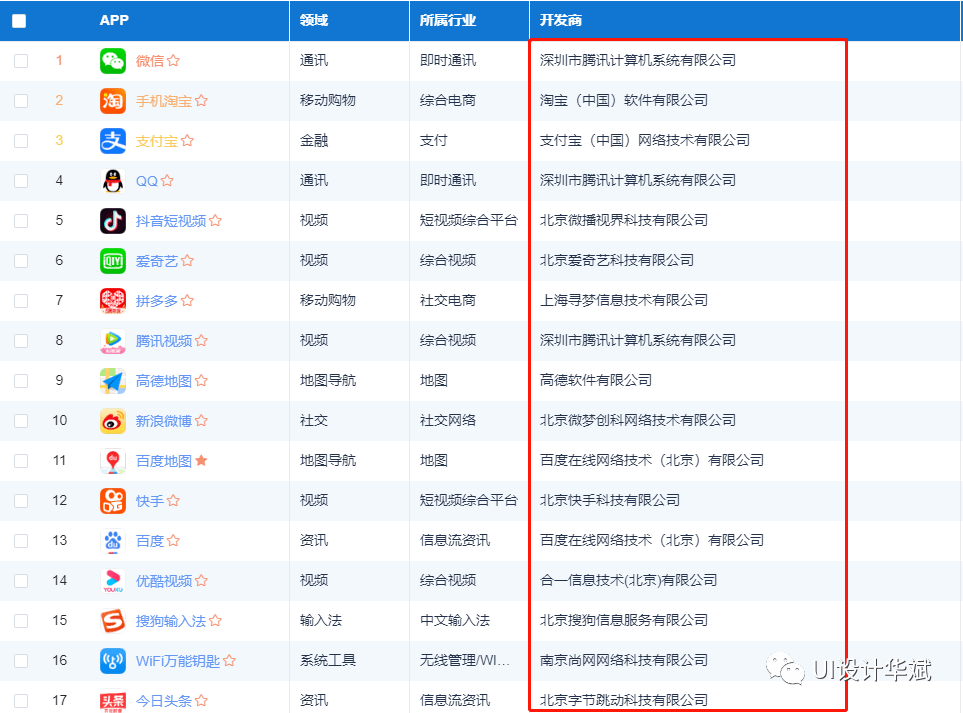
Task: Click the 今日头条 app icon
Action: click(x=113, y=701)
